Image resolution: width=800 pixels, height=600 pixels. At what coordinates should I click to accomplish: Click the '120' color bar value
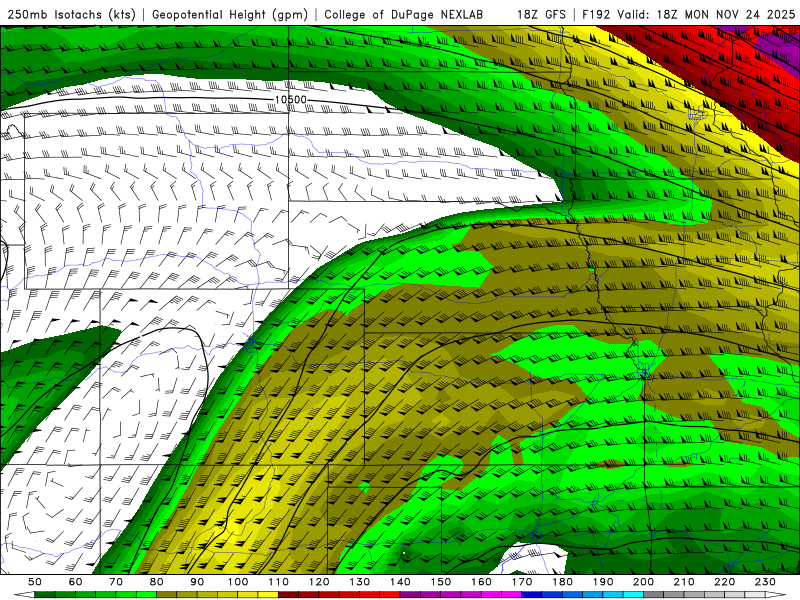(x=319, y=582)
